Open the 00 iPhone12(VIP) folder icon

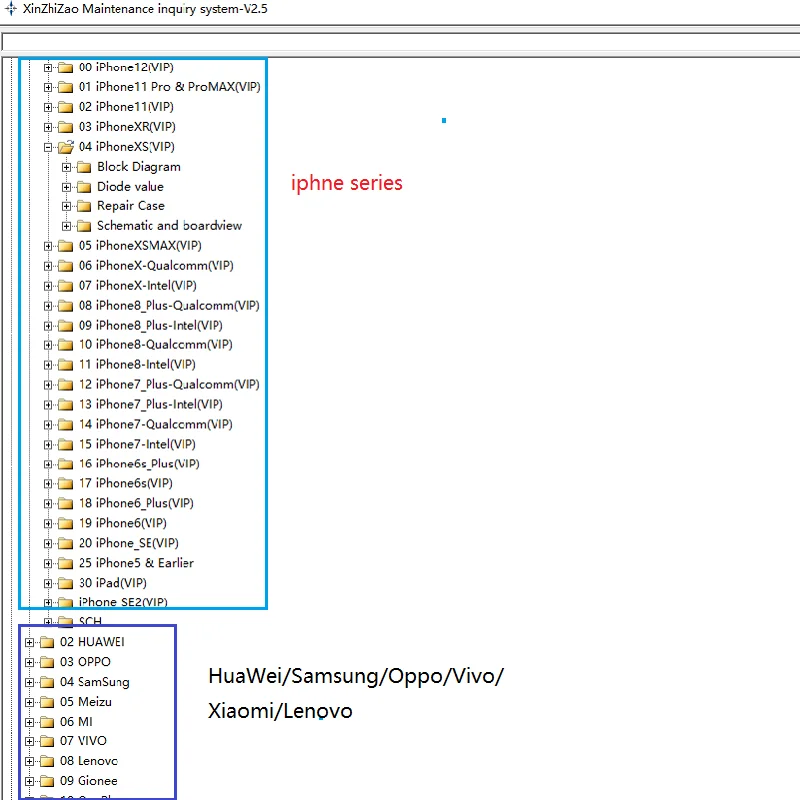(x=68, y=67)
